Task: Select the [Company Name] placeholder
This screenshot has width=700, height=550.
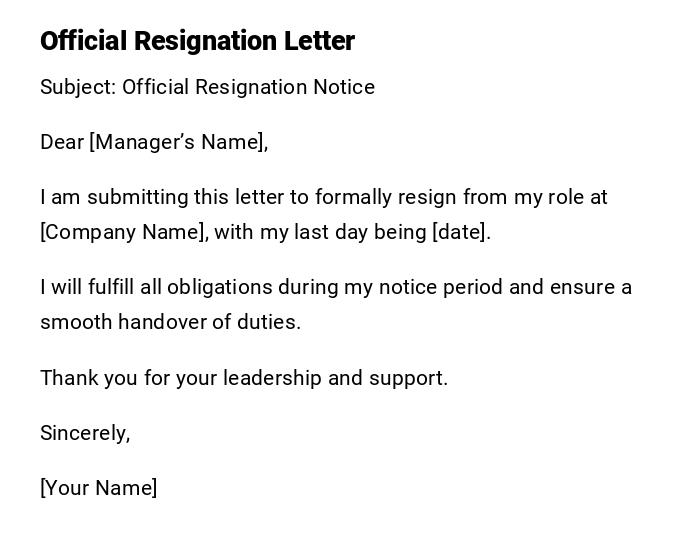Action: (124, 232)
